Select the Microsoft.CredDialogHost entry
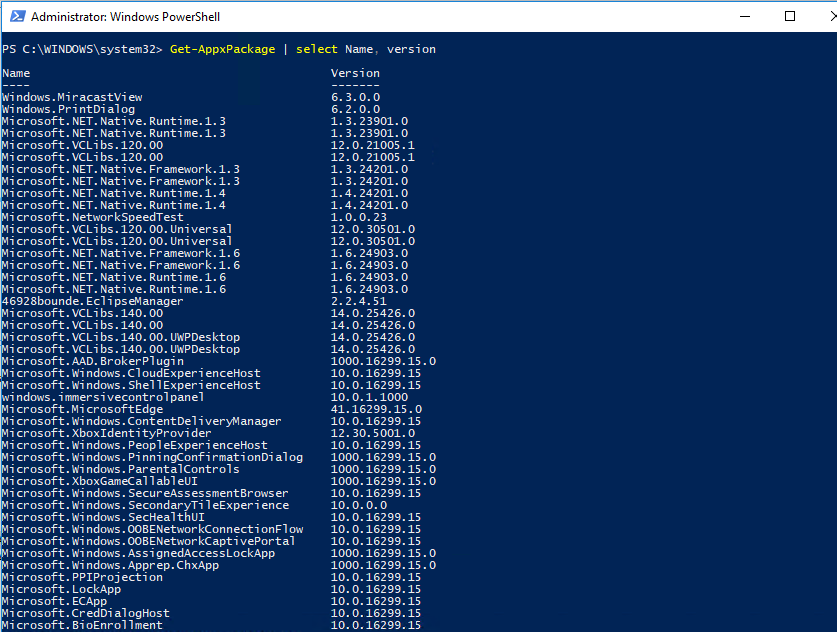This screenshot has height=632, width=837. click(86, 613)
